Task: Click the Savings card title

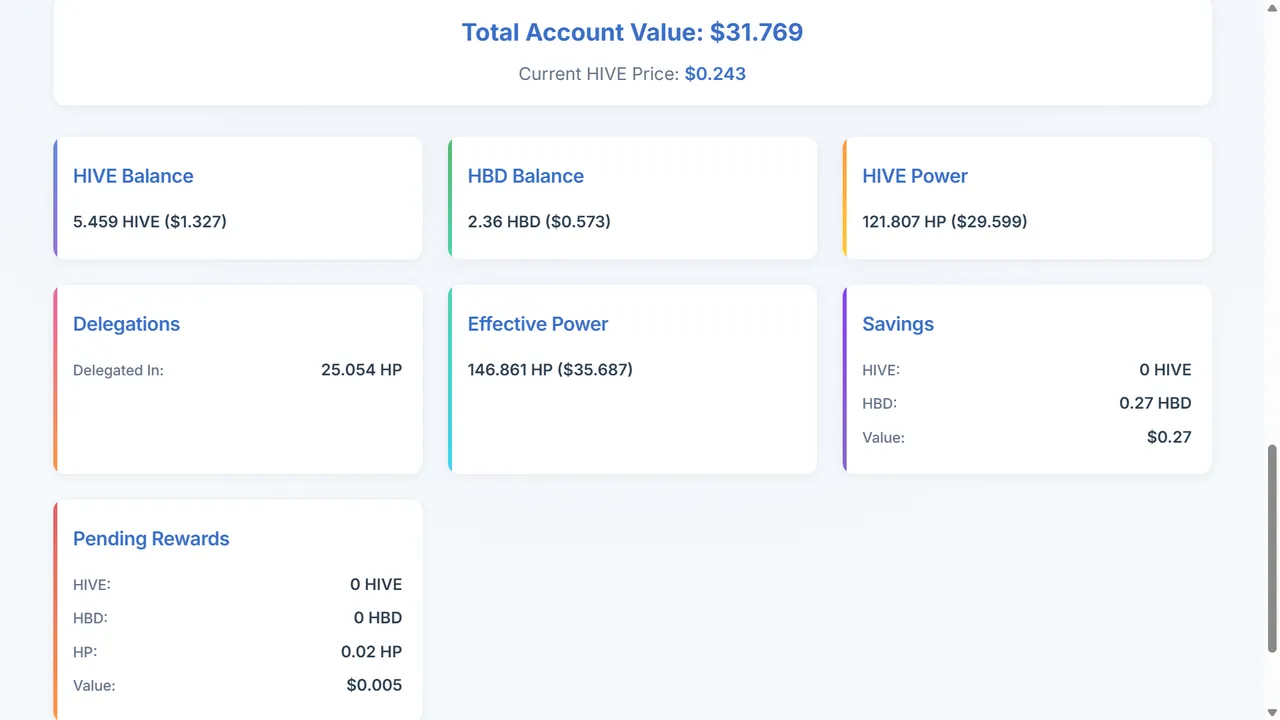Action: pos(898,324)
